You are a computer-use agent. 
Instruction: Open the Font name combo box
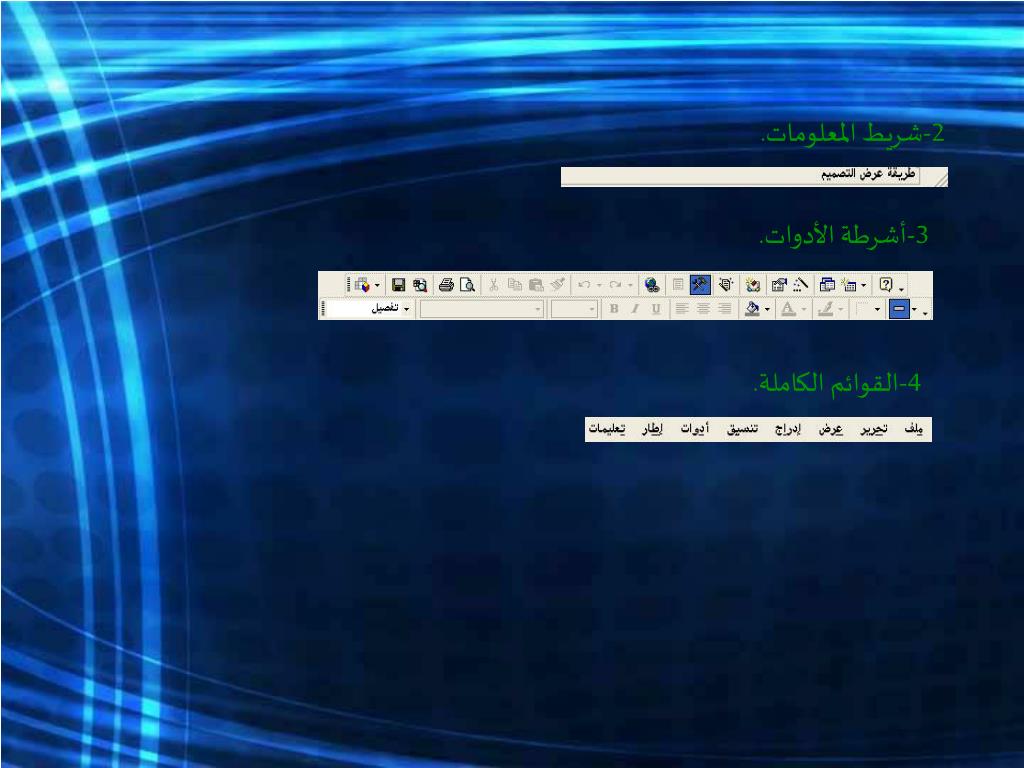coord(482,309)
